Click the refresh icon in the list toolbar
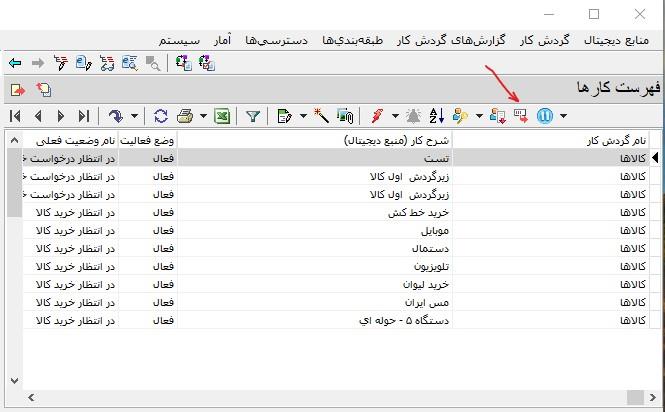The height and width of the screenshot is (412, 665). click(161, 116)
